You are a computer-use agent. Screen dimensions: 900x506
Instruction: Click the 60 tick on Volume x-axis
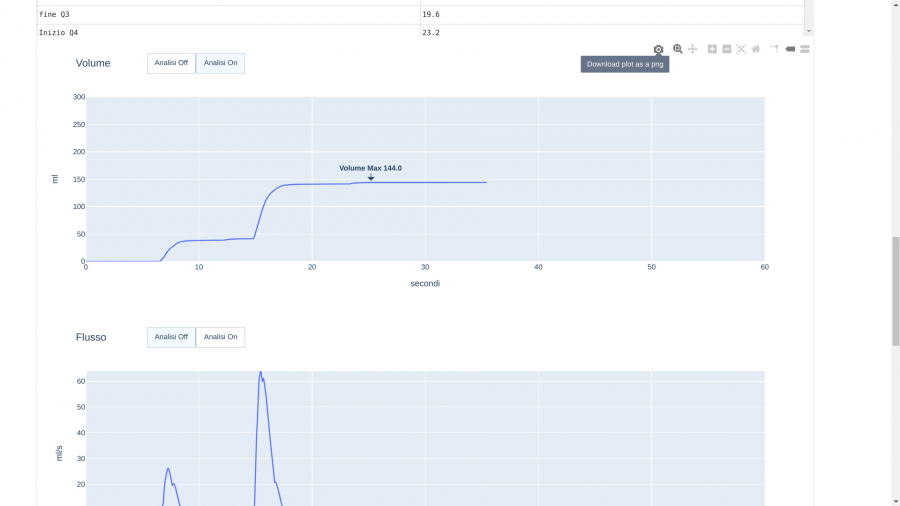coord(765,267)
